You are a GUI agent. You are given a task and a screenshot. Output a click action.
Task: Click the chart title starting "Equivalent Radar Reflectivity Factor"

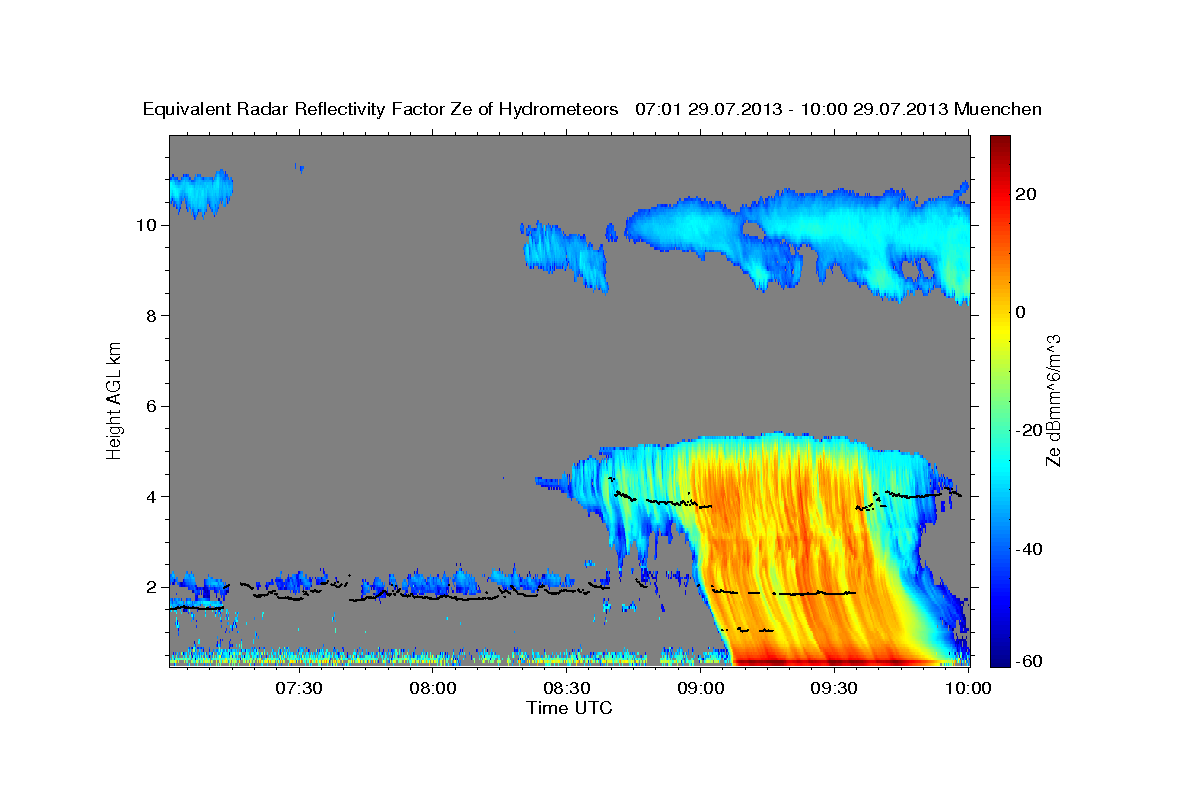pyautogui.click(x=593, y=109)
